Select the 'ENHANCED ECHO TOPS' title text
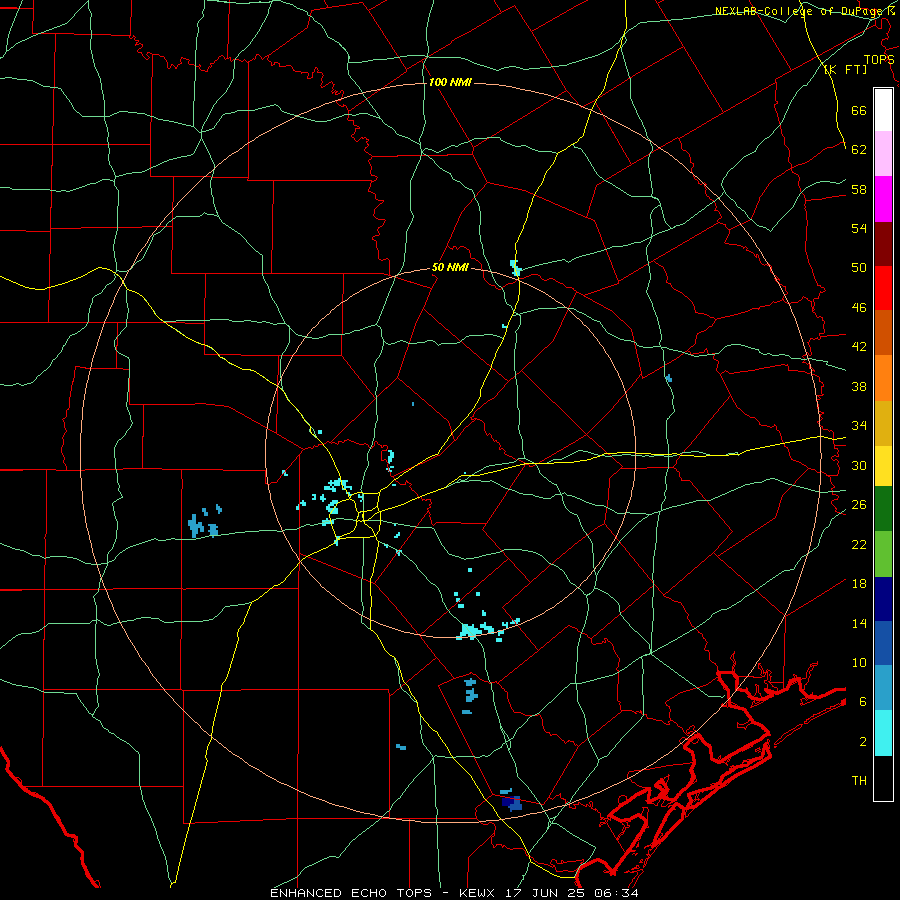900x900 pixels. (351, 893)
